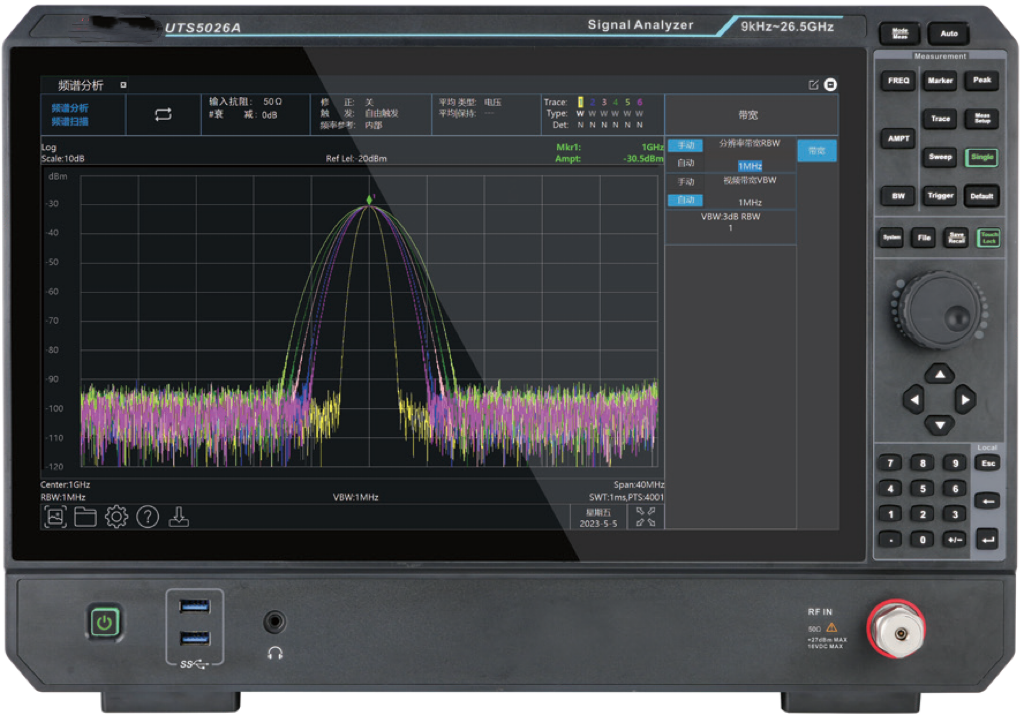Screen dimensions: 1024x719
Task: Open the VBW:3dB RBW ratio selector
Action: click(x=730, y=222)
